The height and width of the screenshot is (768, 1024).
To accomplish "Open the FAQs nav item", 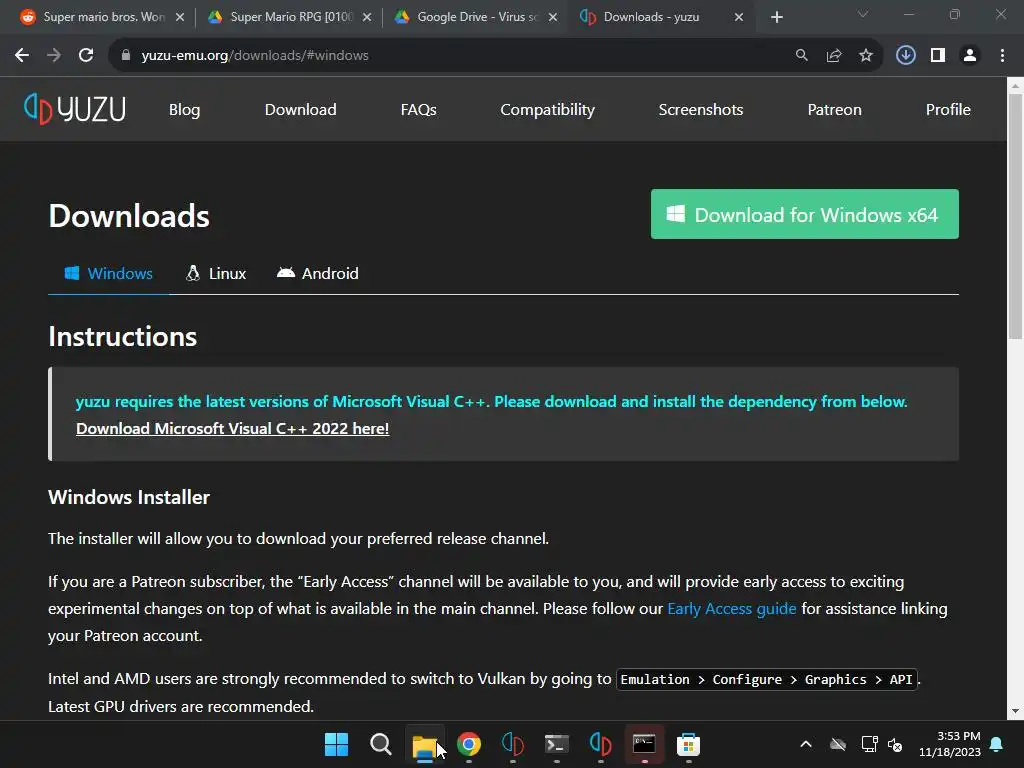I will 419,110.
